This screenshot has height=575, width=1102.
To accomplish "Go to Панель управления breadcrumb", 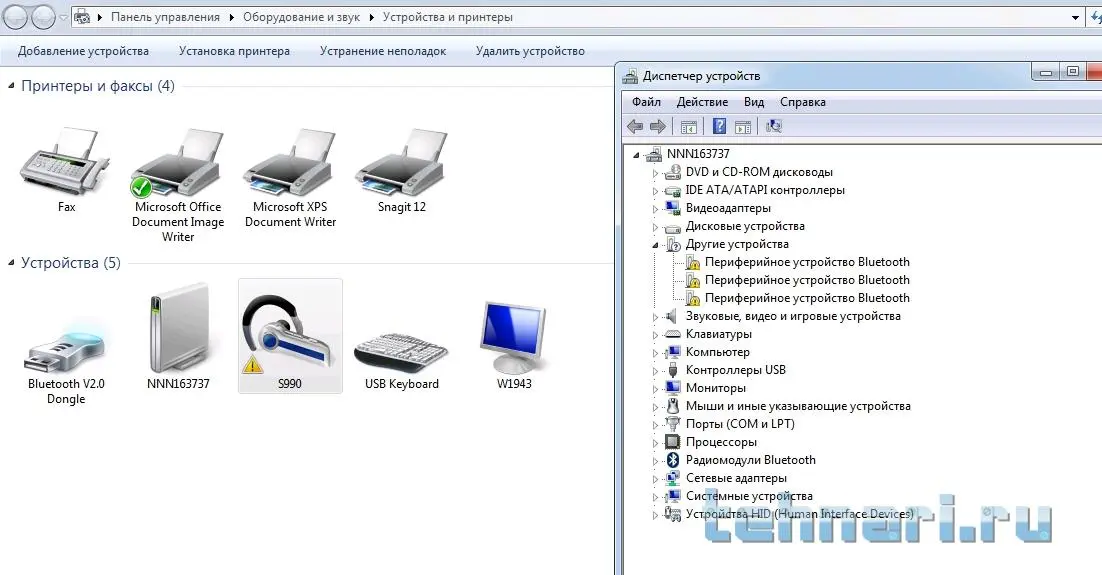I will click(165, 17).
